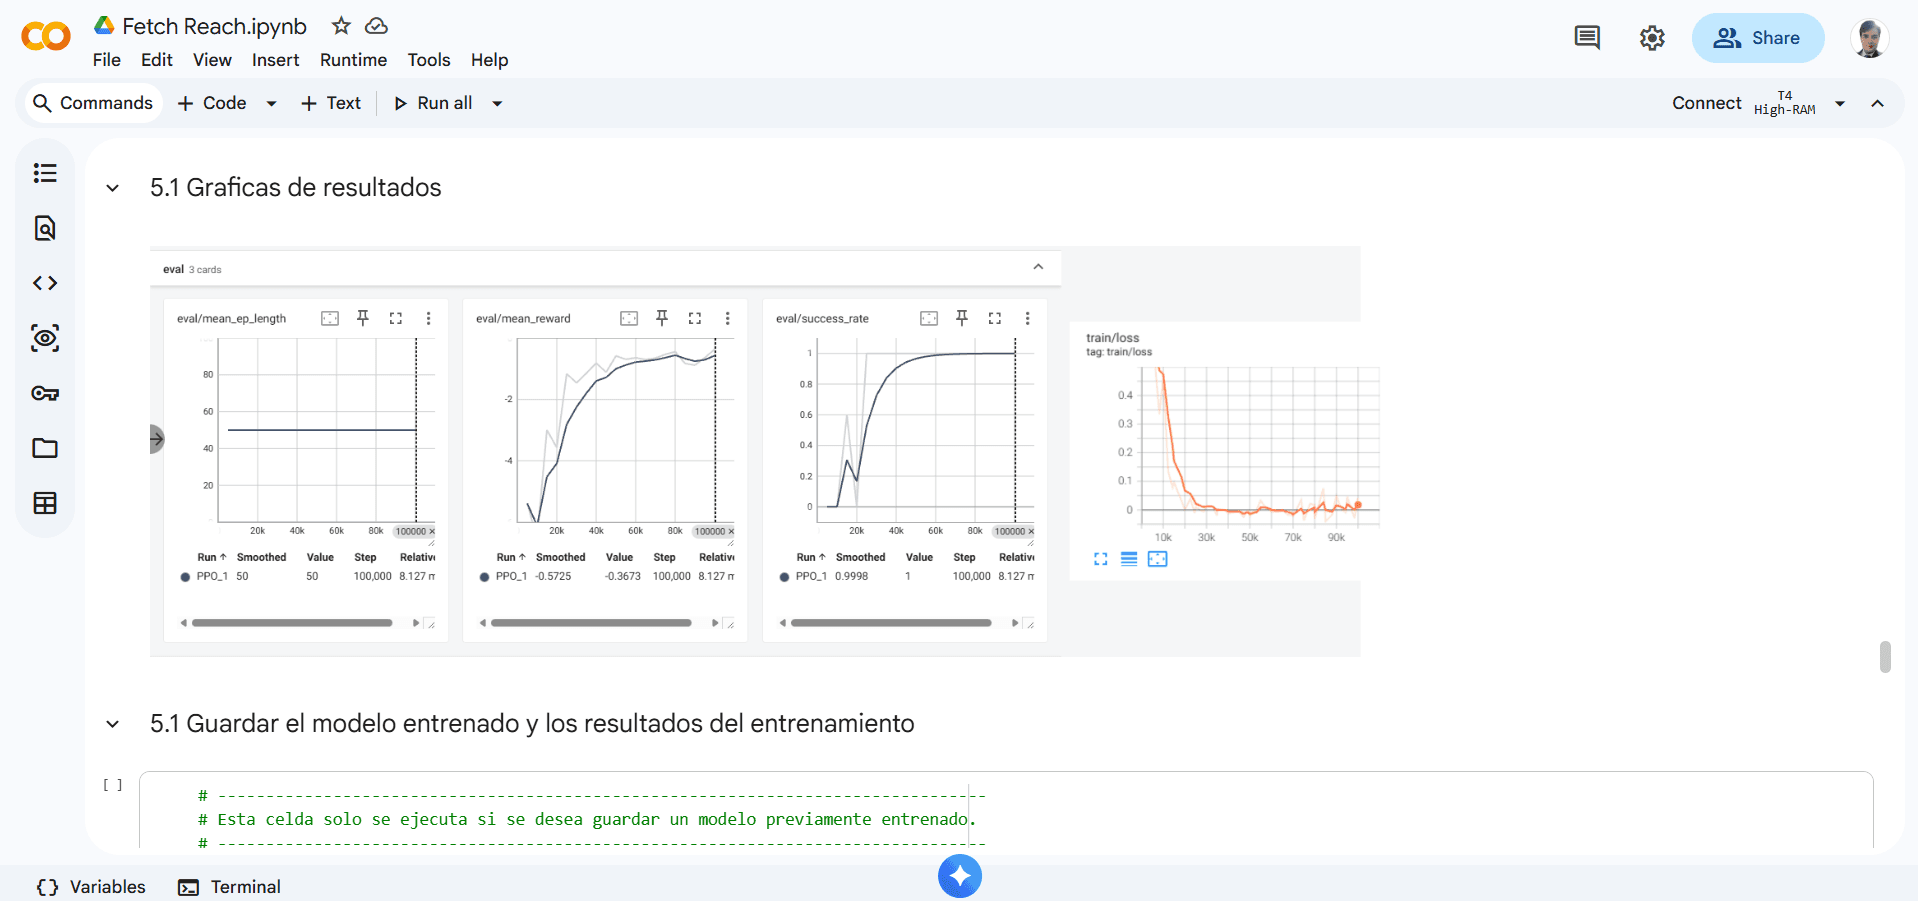This screenshot has height=901, width=1918.
Task: Open the Files folder sidebar icon
Action: point(45,448)
